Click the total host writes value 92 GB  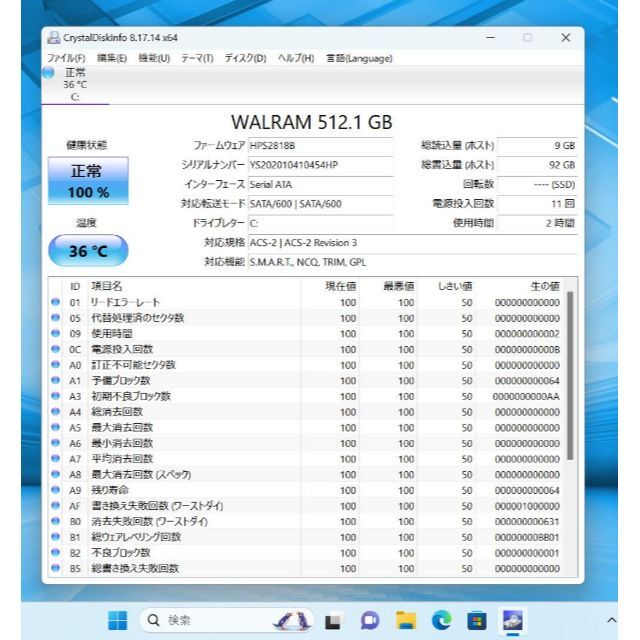click(x=537, y=165)
